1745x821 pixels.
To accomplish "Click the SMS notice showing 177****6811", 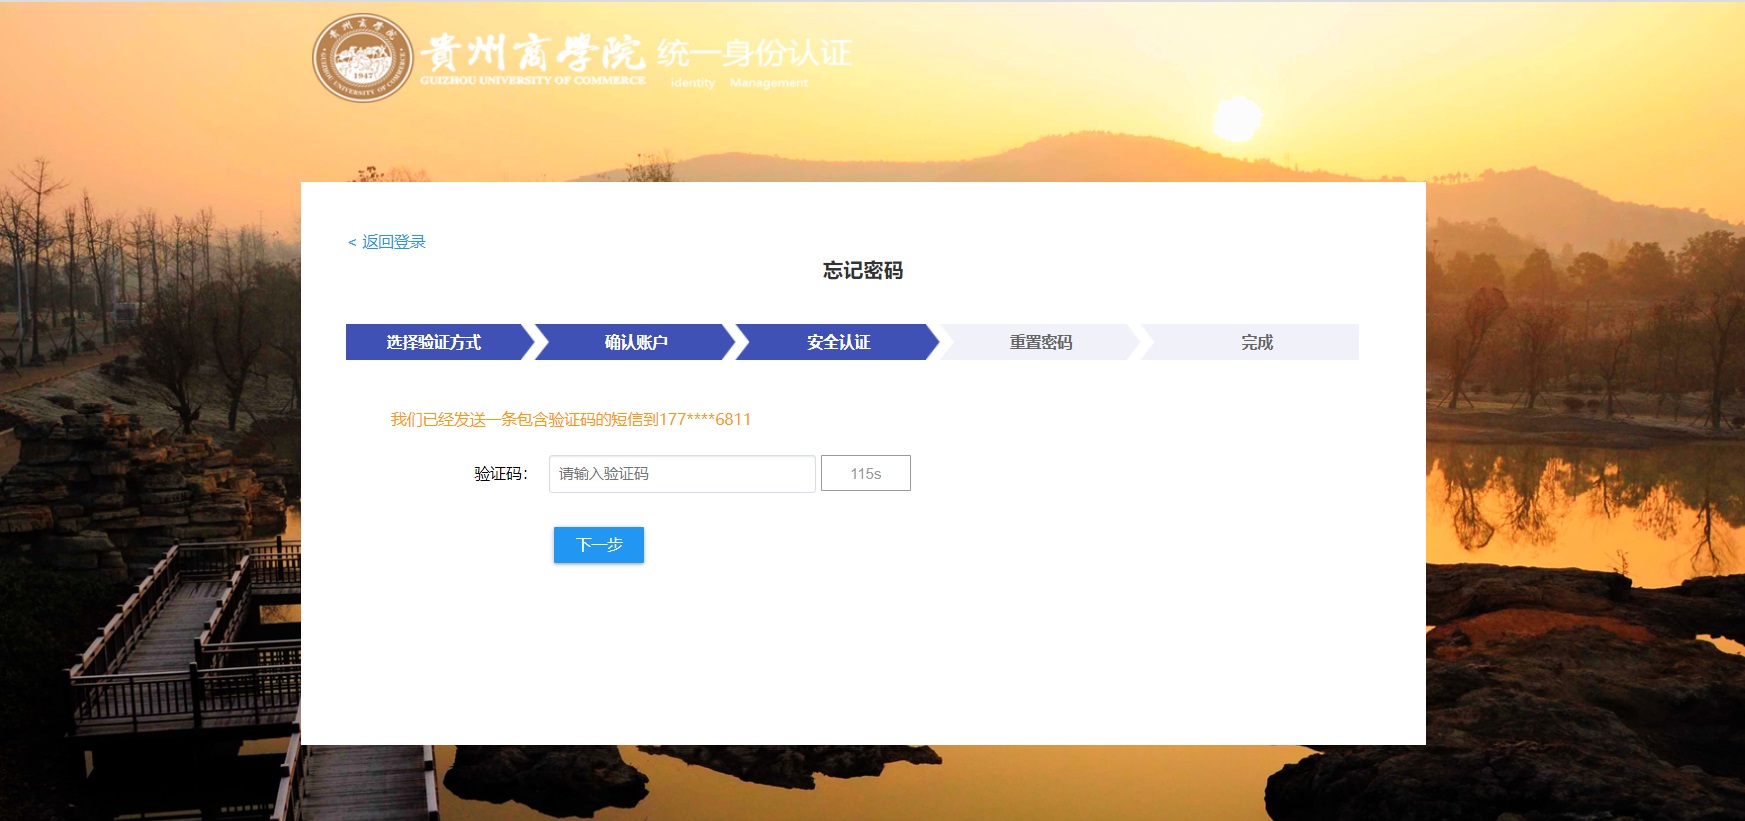I will tap(570, 420).
